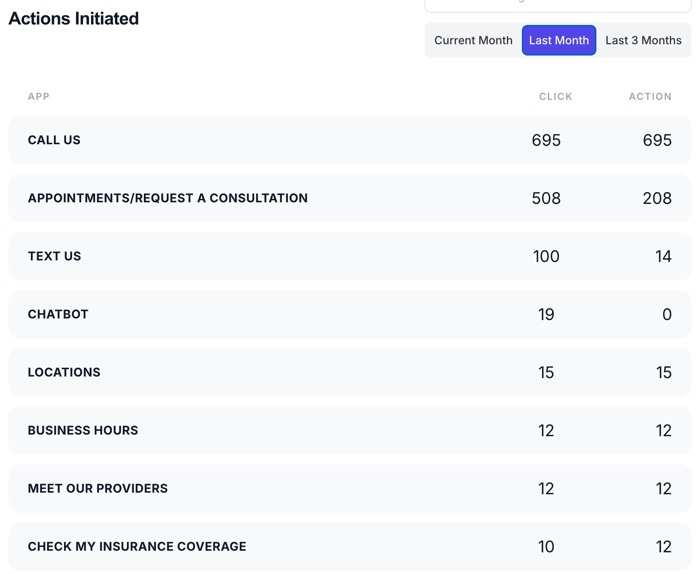Screen dimensions: 700x574
Task: Select the CALL US row label
Action: tap(54, 140)
